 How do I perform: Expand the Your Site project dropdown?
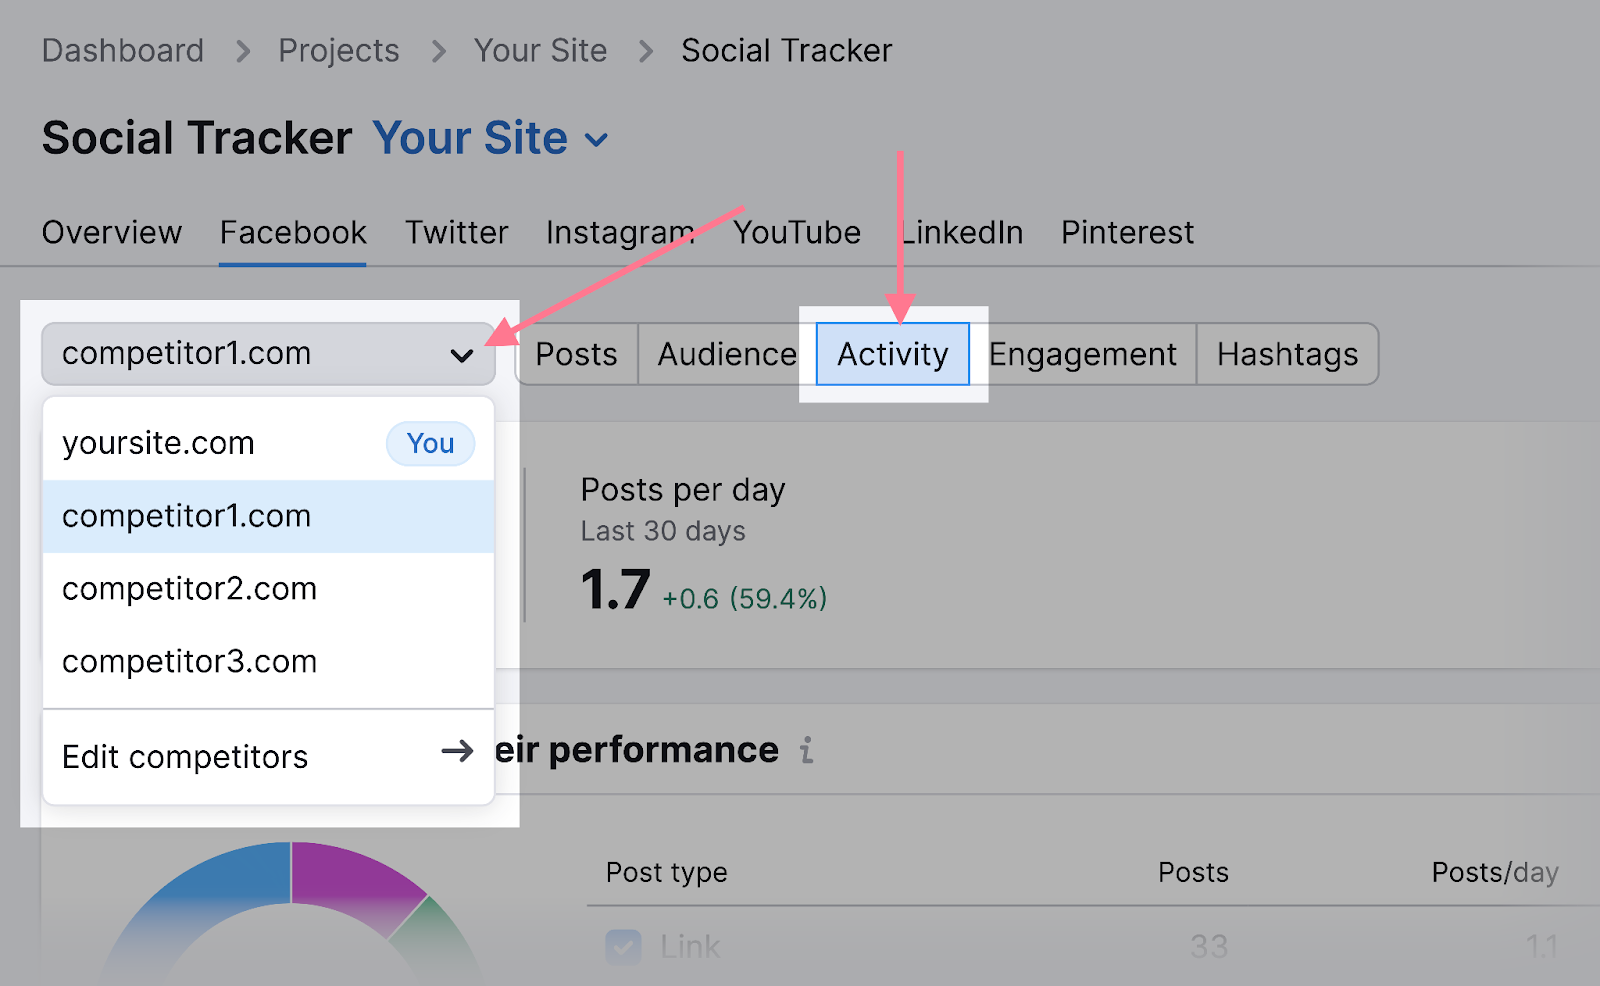pos(596,140)
